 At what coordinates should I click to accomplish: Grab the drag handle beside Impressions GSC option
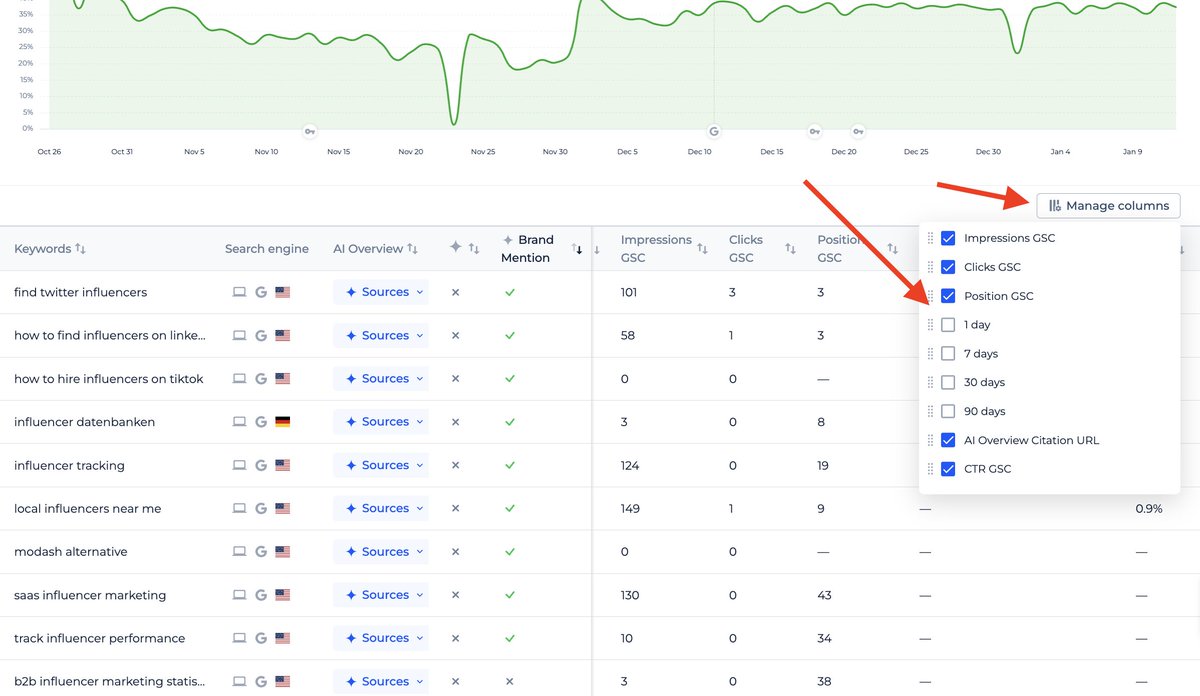[x=931, y=238]
